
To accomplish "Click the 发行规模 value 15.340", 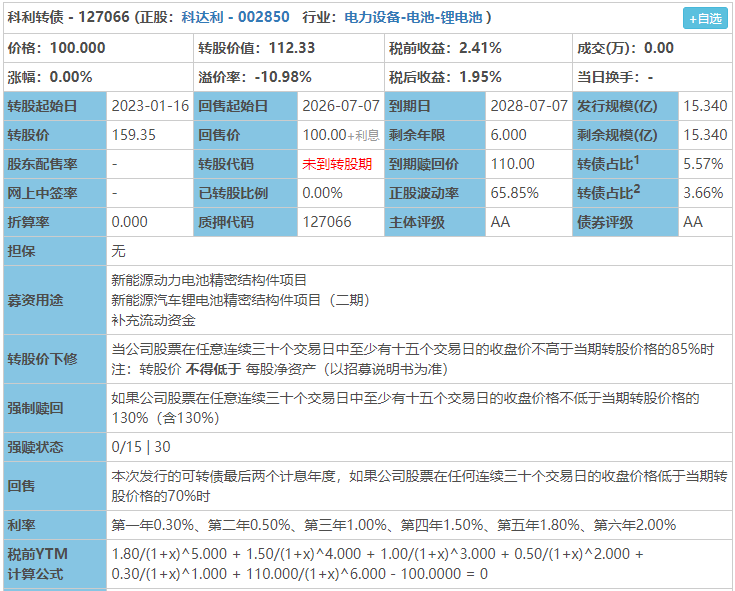I will coord(705,106).
